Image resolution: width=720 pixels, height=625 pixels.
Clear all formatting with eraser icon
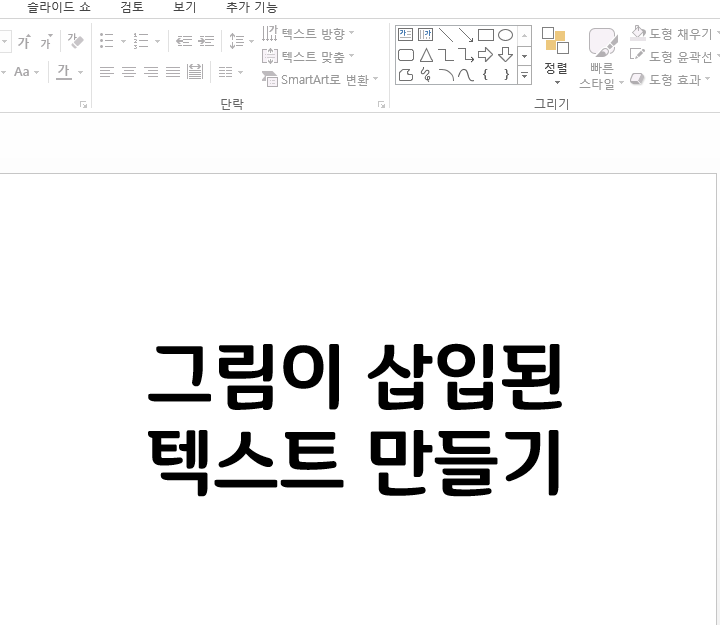pyautogui.click(x=75, y=41)
